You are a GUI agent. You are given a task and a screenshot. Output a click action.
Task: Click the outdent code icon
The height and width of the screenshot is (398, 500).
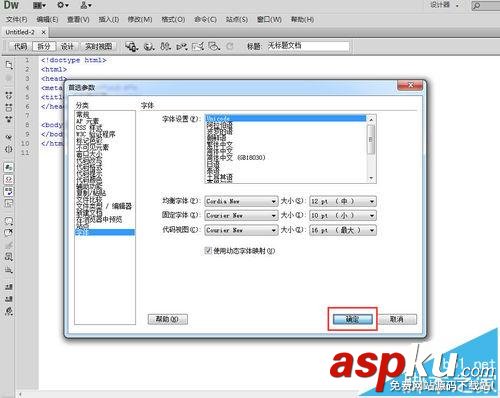click(9, 299)
